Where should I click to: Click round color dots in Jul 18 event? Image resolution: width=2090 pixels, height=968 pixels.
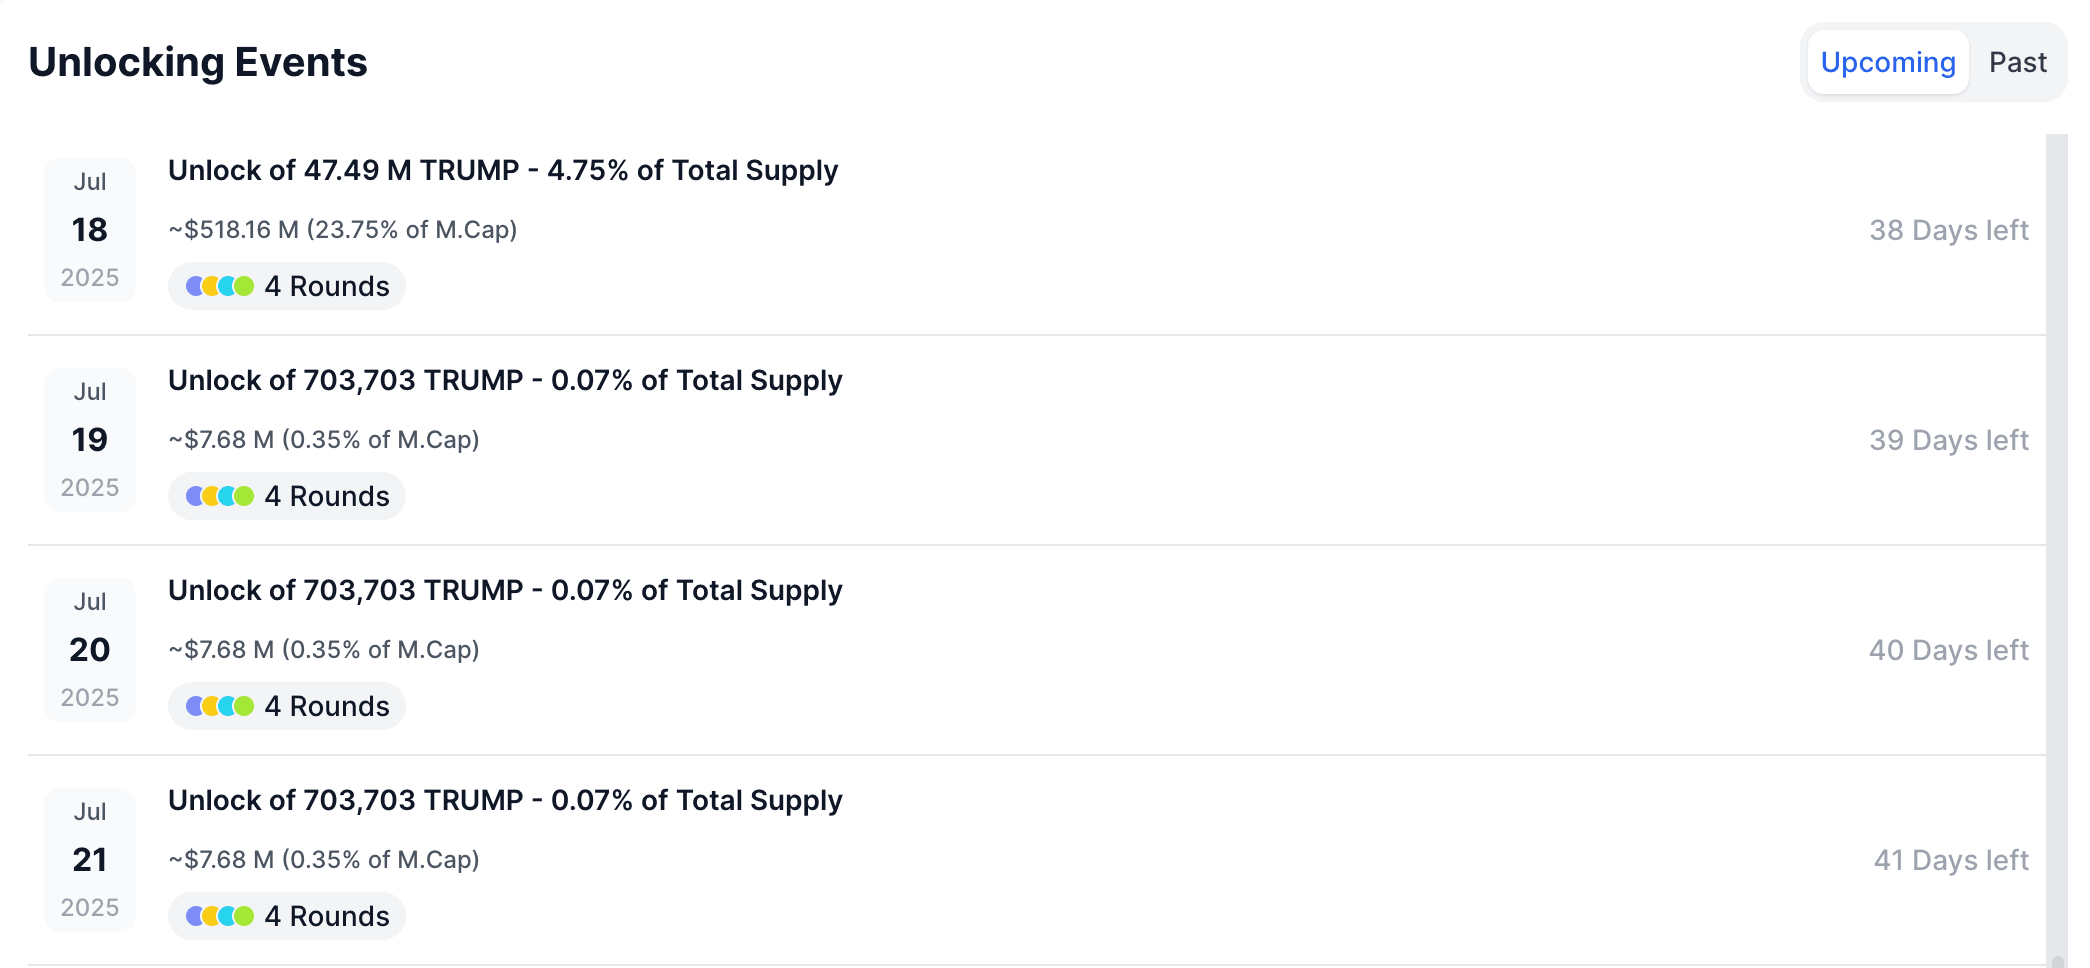tap(220, 286)
